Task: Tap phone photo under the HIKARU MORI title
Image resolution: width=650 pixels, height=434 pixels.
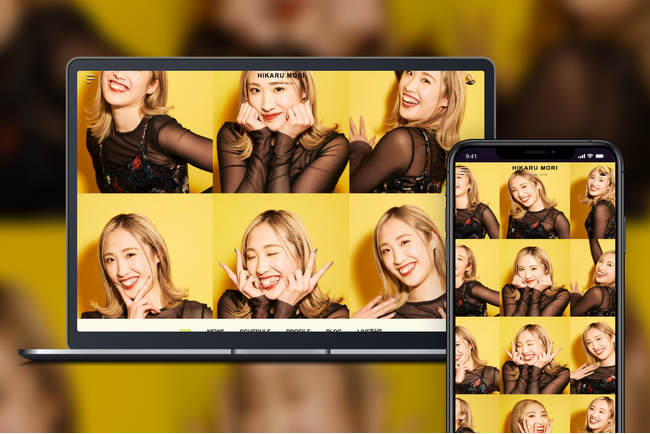Action: coord(535,201)
